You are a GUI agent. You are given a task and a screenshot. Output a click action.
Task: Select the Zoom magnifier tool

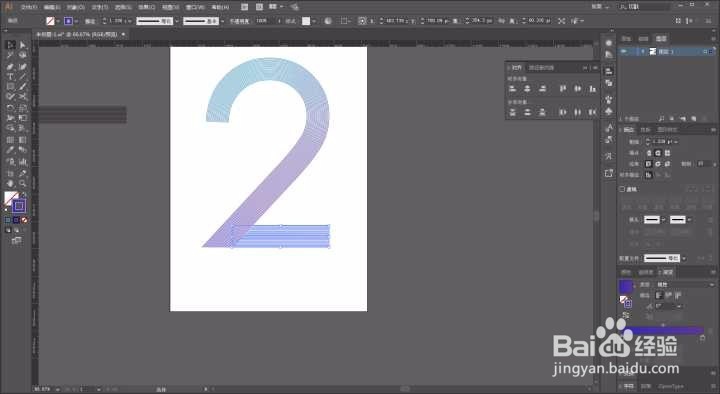click(22, 183)
